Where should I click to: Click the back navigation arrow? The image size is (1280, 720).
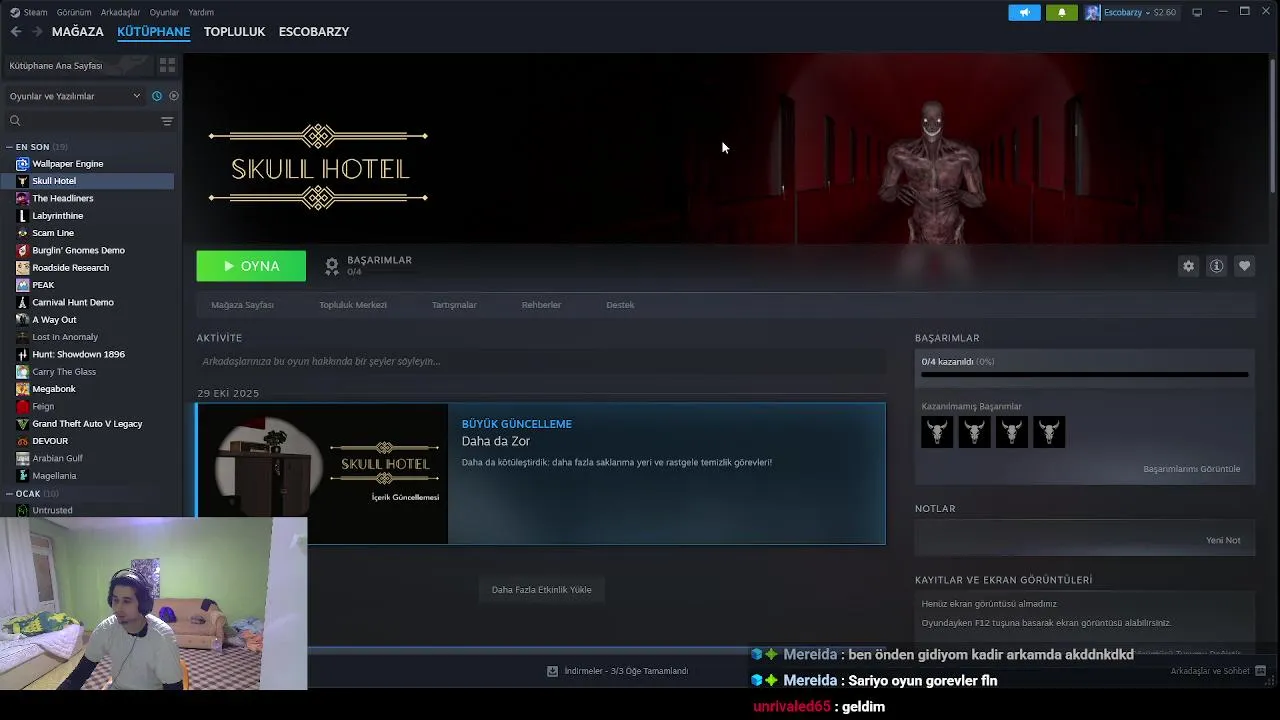(x=15, y=32)
